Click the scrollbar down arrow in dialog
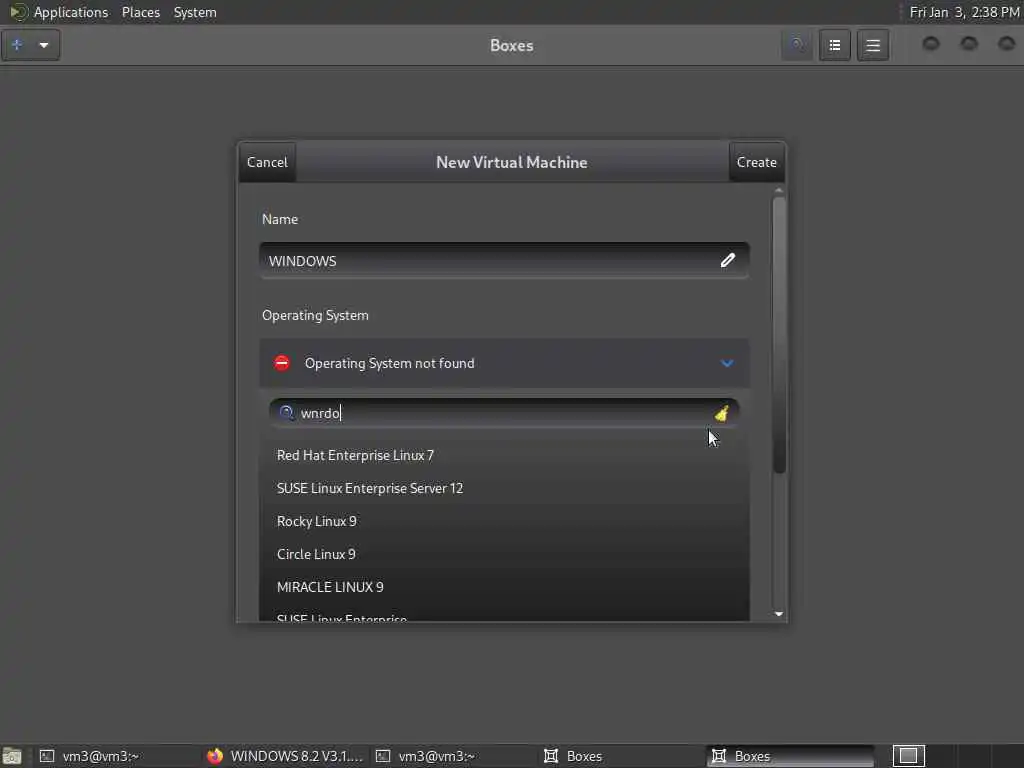This screenshot has height=768, width=1024. 778,614
